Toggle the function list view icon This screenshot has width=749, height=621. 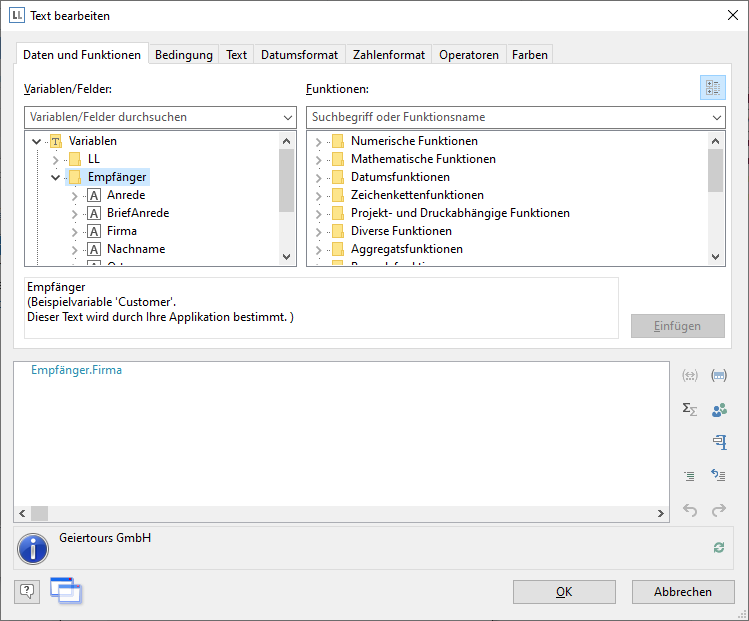712,88
